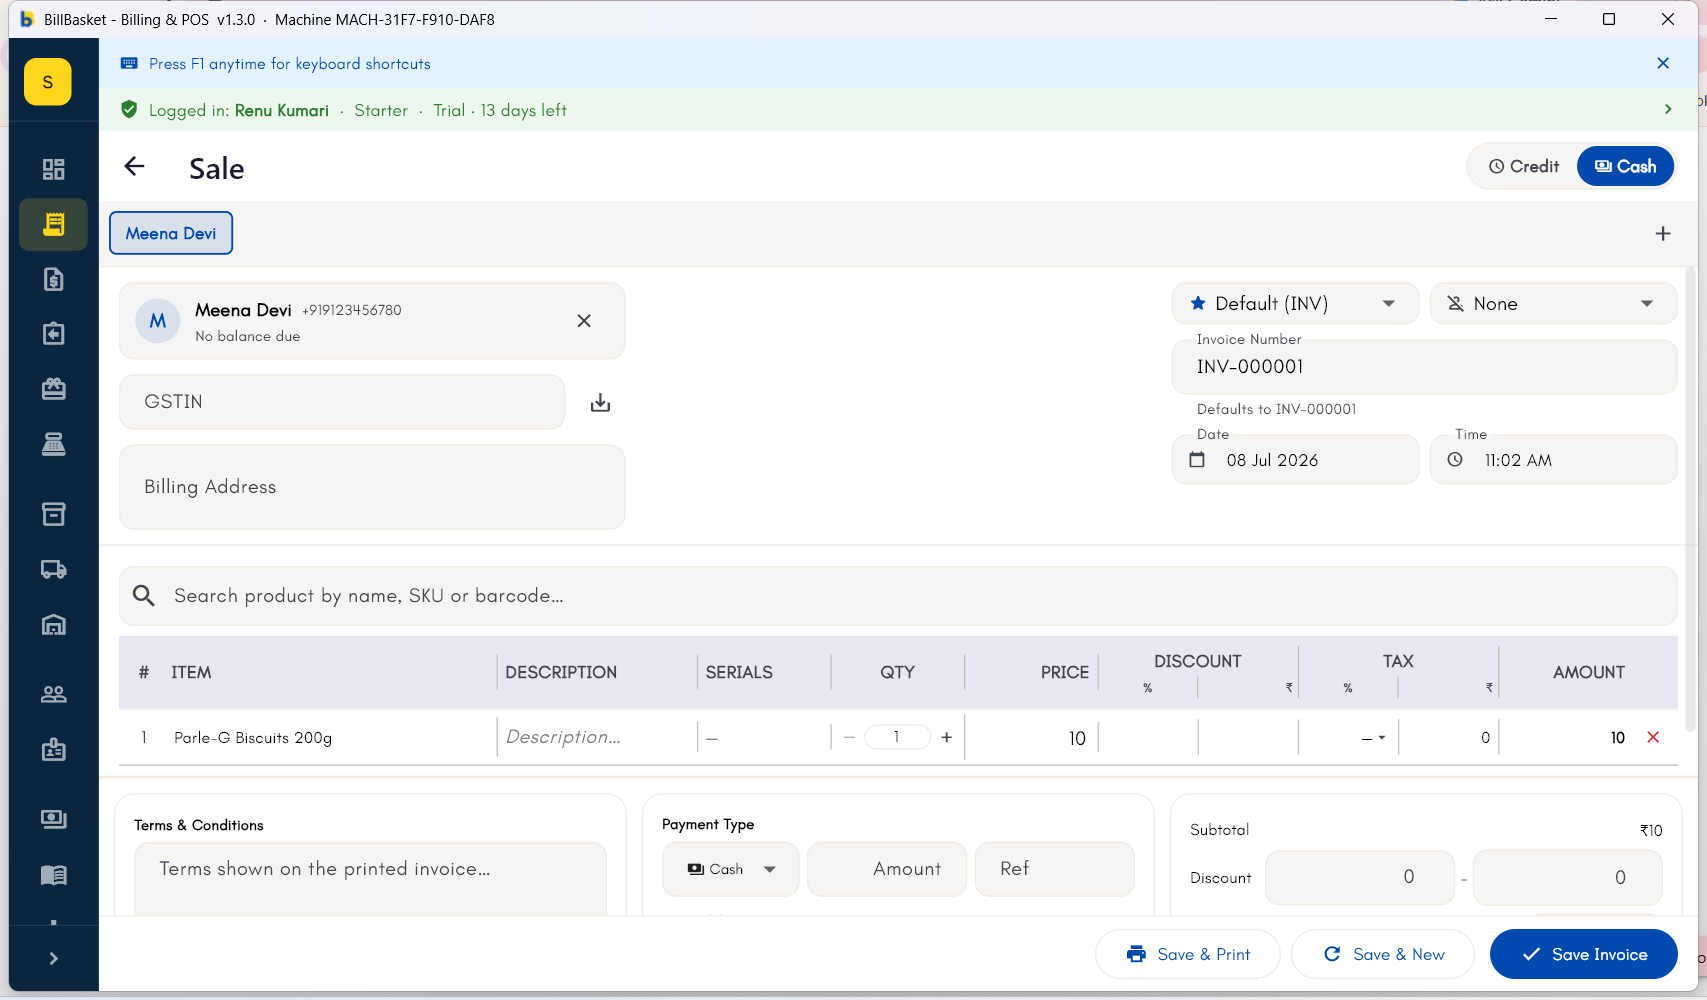Click the vertical scrollbar on the form
This screenshot has width=1707, height=1000.
(x=1691, y=500)
